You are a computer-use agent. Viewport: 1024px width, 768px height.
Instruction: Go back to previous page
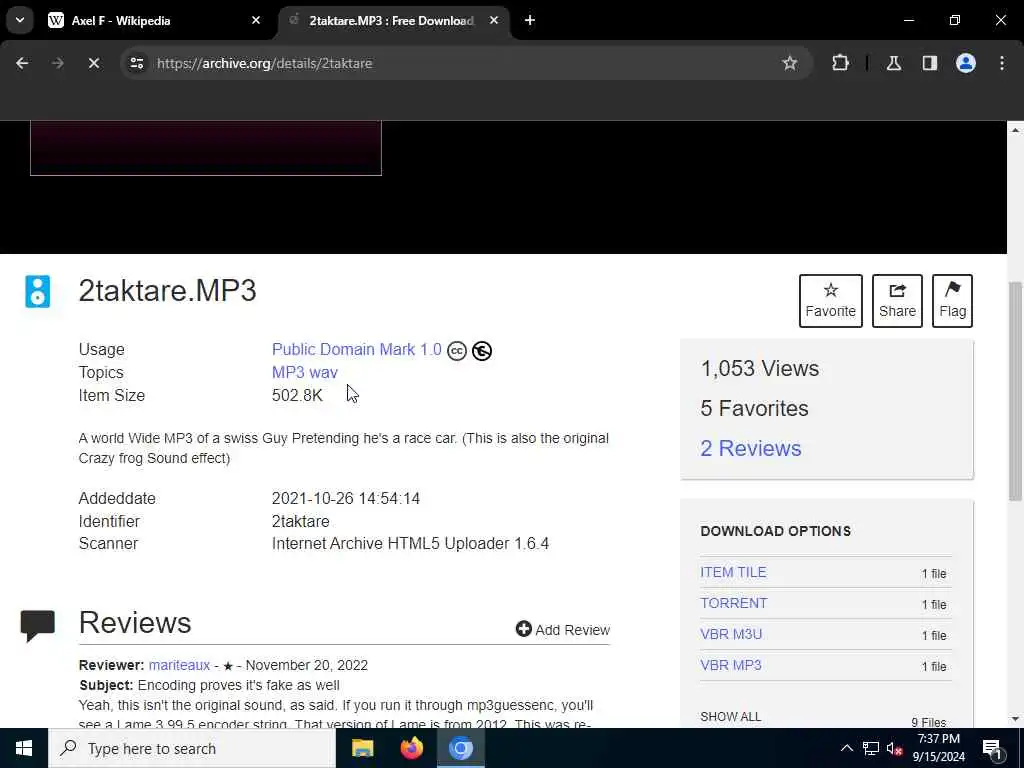click(22, 63)
